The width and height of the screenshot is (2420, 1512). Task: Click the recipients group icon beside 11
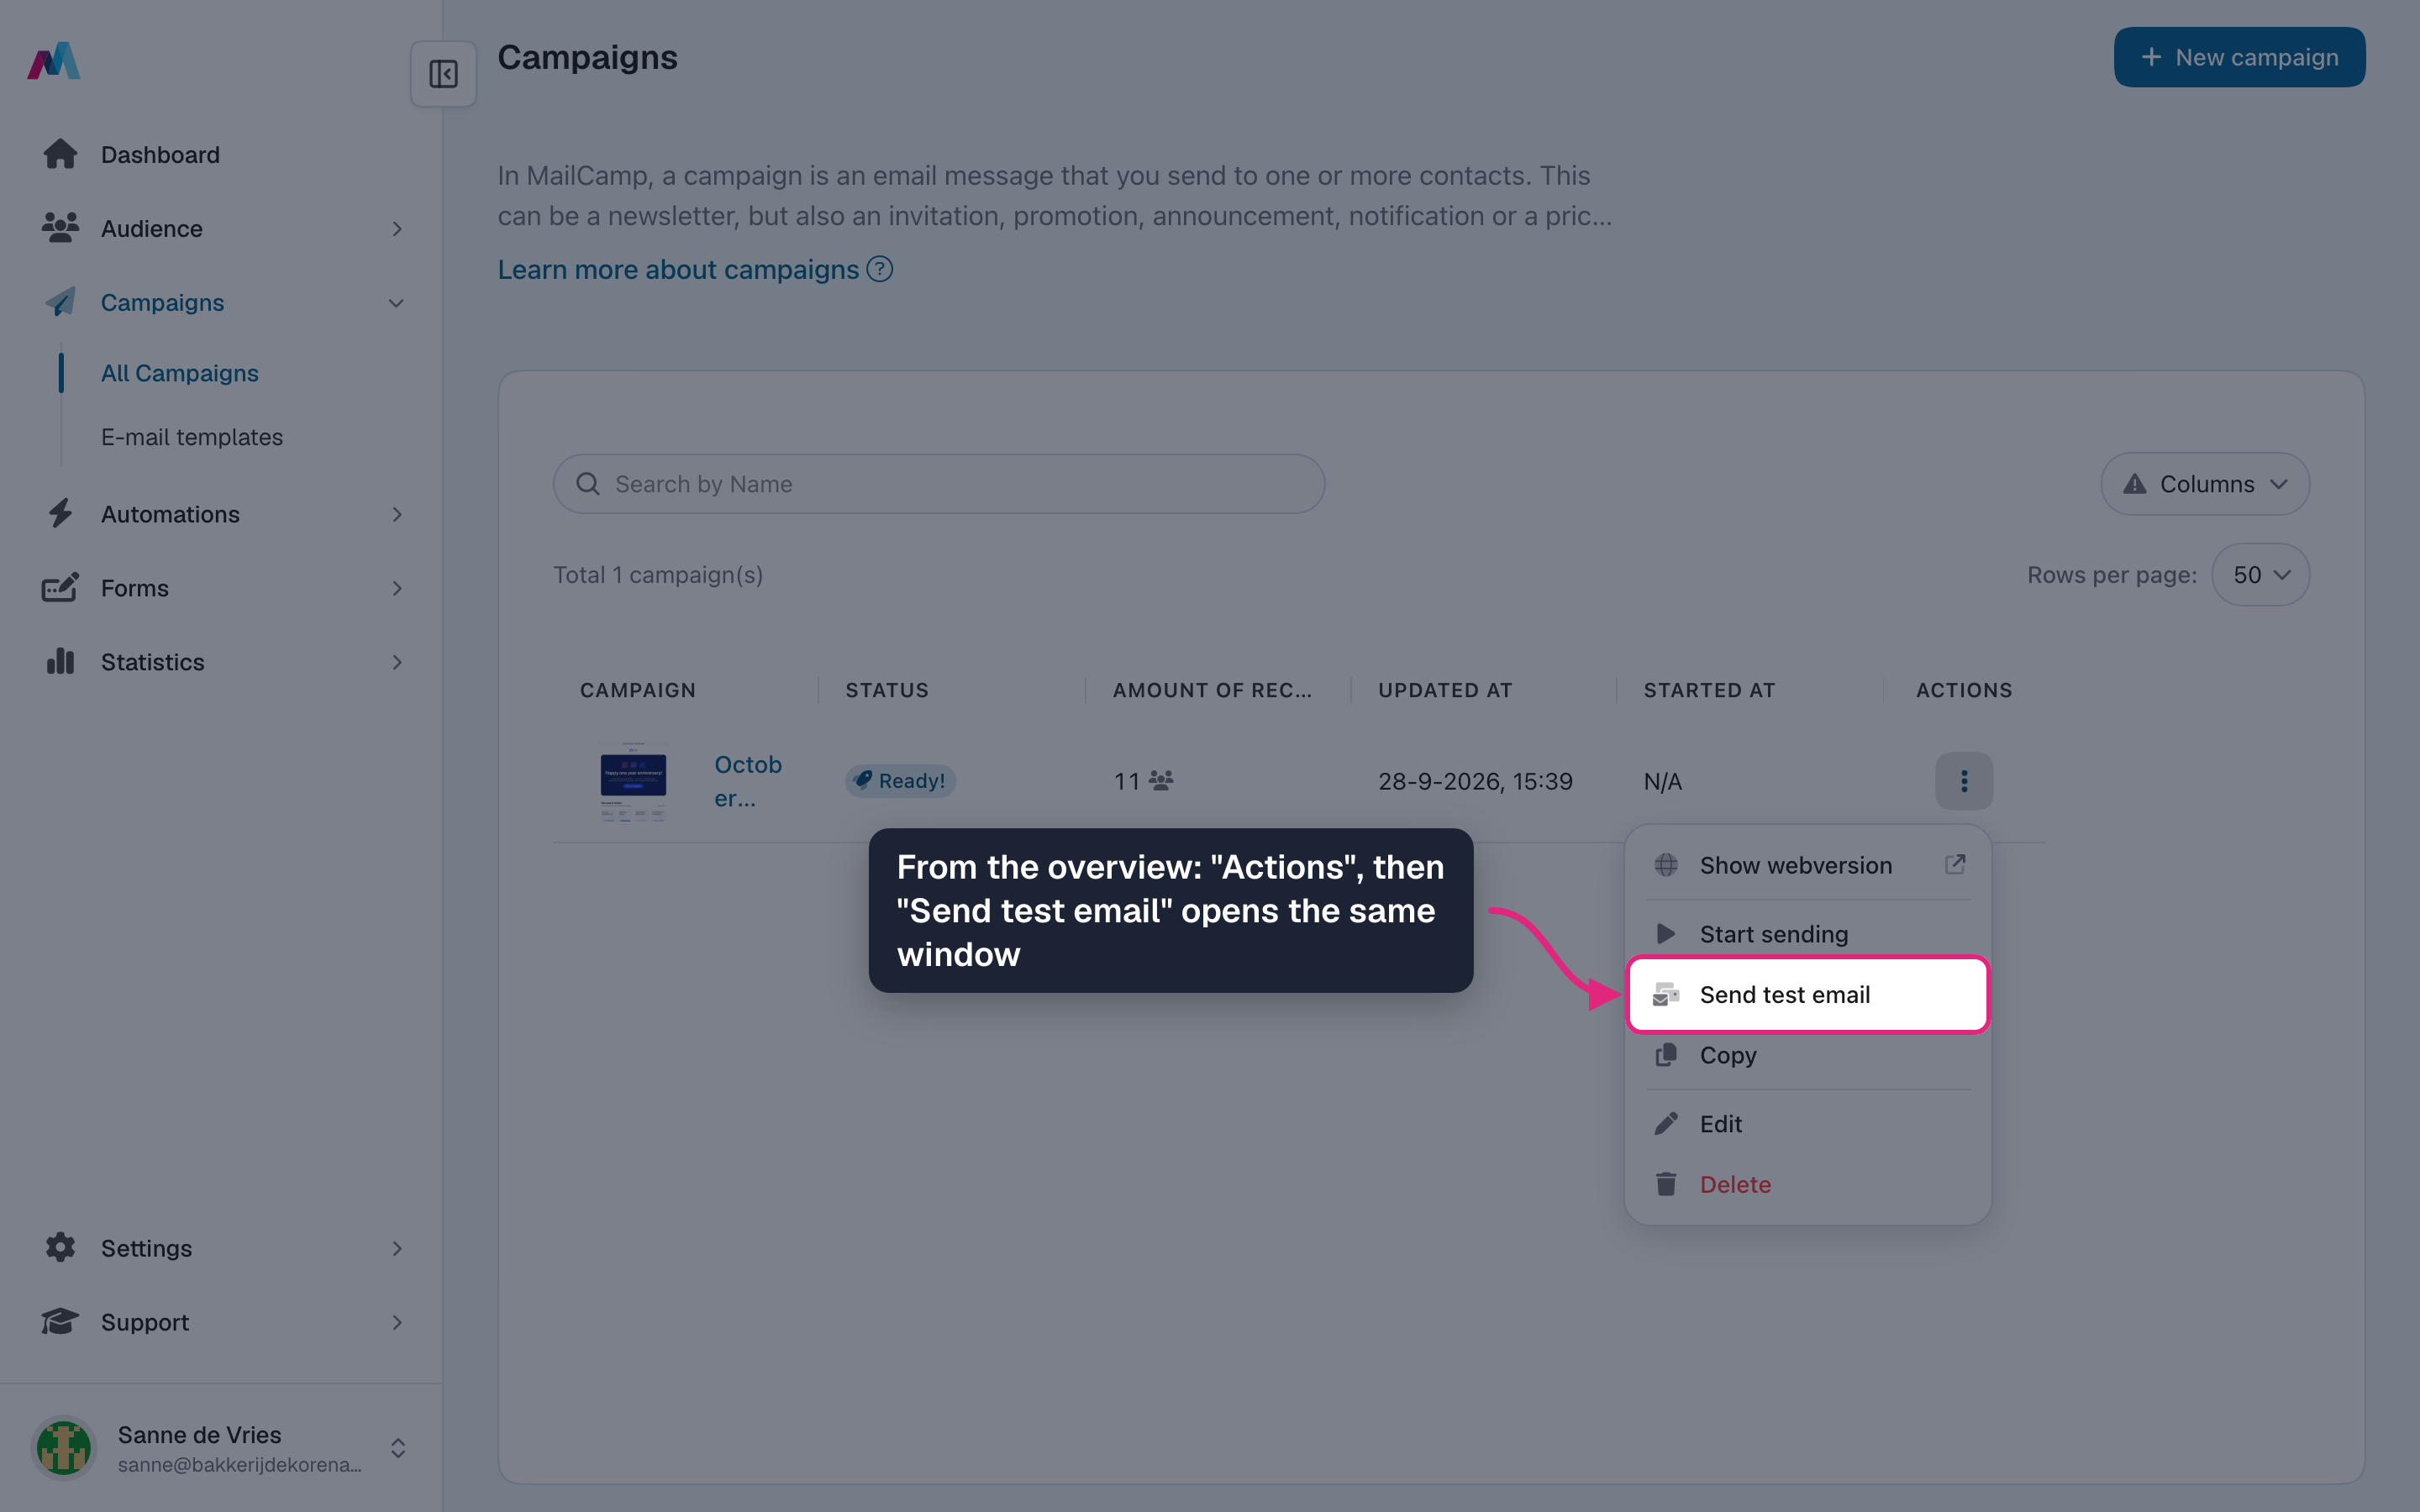click(1161, 780)
